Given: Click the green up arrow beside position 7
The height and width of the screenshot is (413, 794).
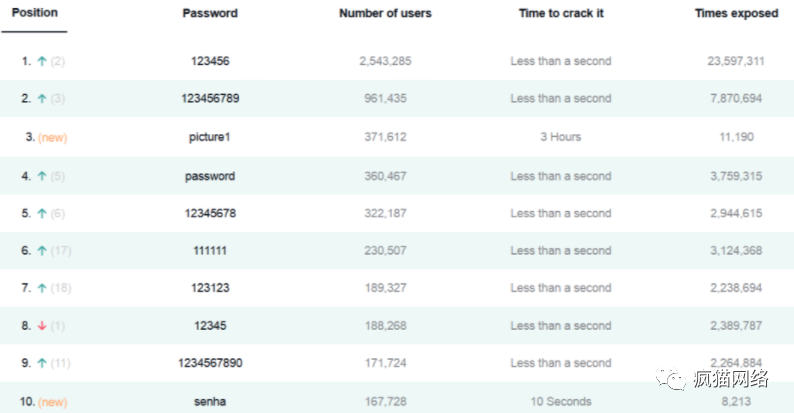Looking at the screenshot, I should [x=42, y=288].
